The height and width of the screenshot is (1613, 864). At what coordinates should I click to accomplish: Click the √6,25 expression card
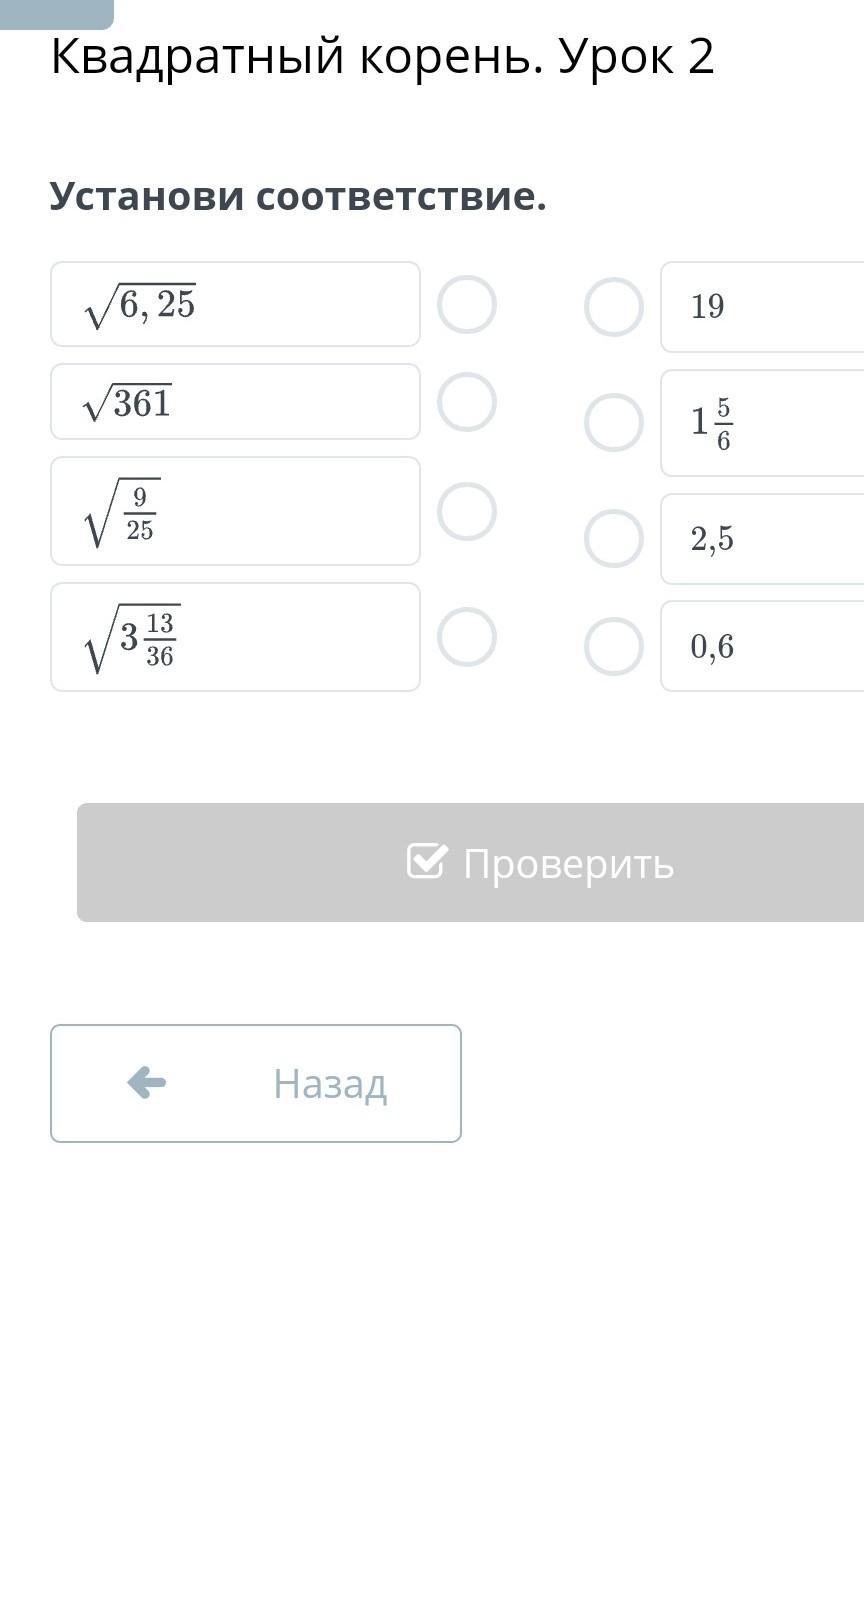235,304
